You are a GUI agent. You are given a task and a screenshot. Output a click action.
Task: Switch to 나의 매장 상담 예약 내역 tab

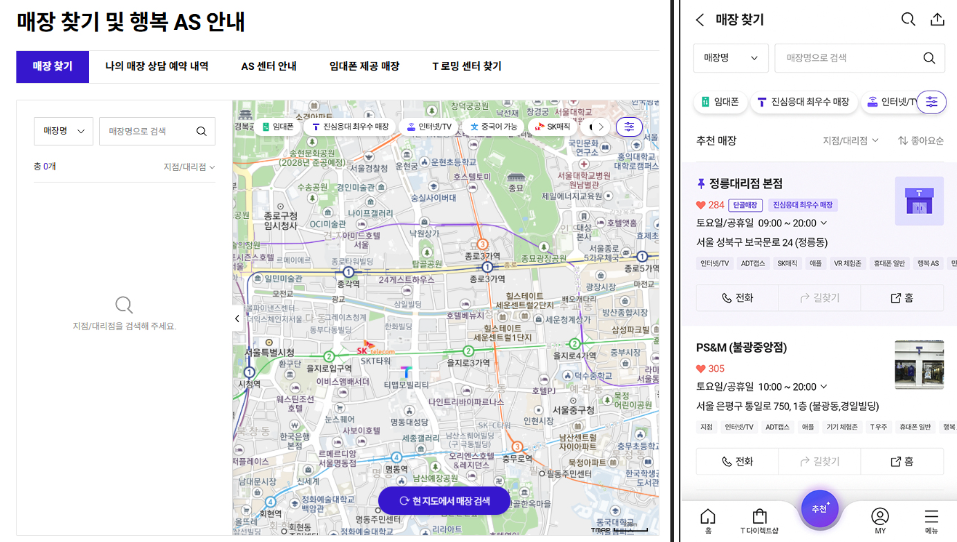click(157, 67)
